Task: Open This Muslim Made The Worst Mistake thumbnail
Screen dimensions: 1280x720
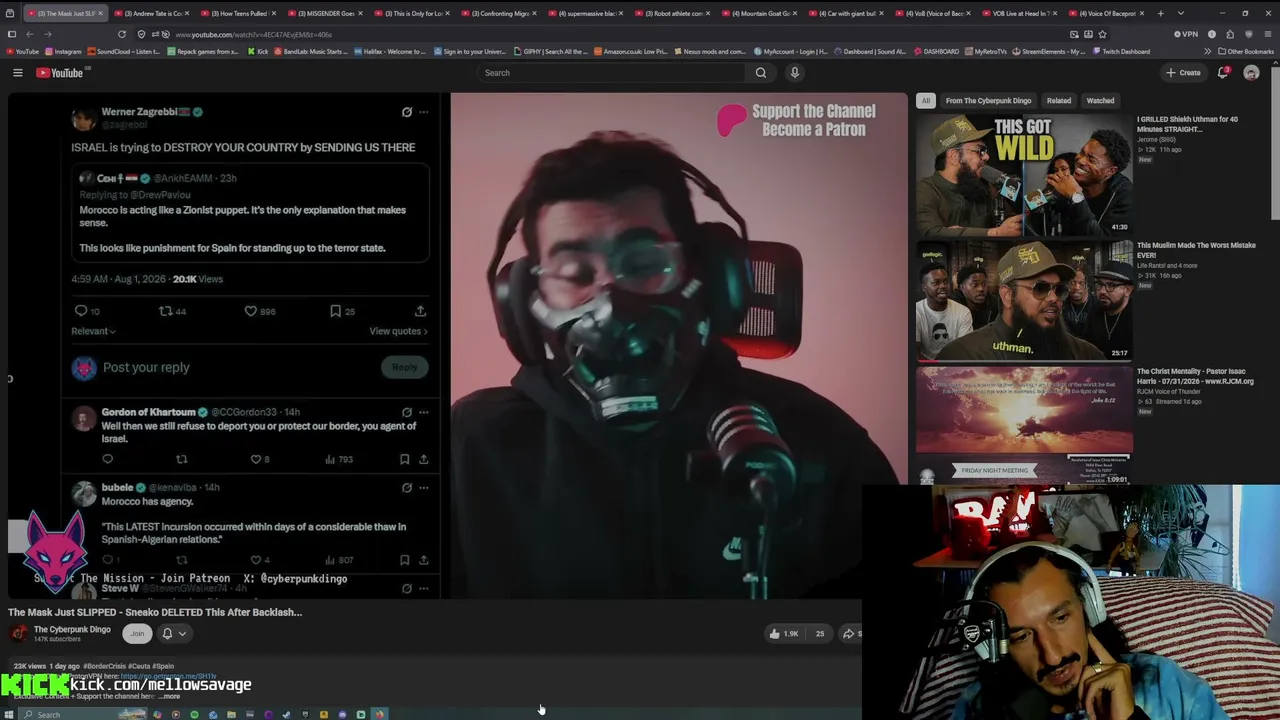Action: tap(1024, 300)
